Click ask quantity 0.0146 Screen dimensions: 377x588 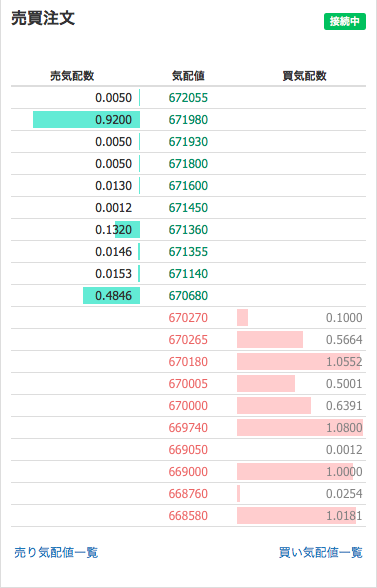point(114,252)
